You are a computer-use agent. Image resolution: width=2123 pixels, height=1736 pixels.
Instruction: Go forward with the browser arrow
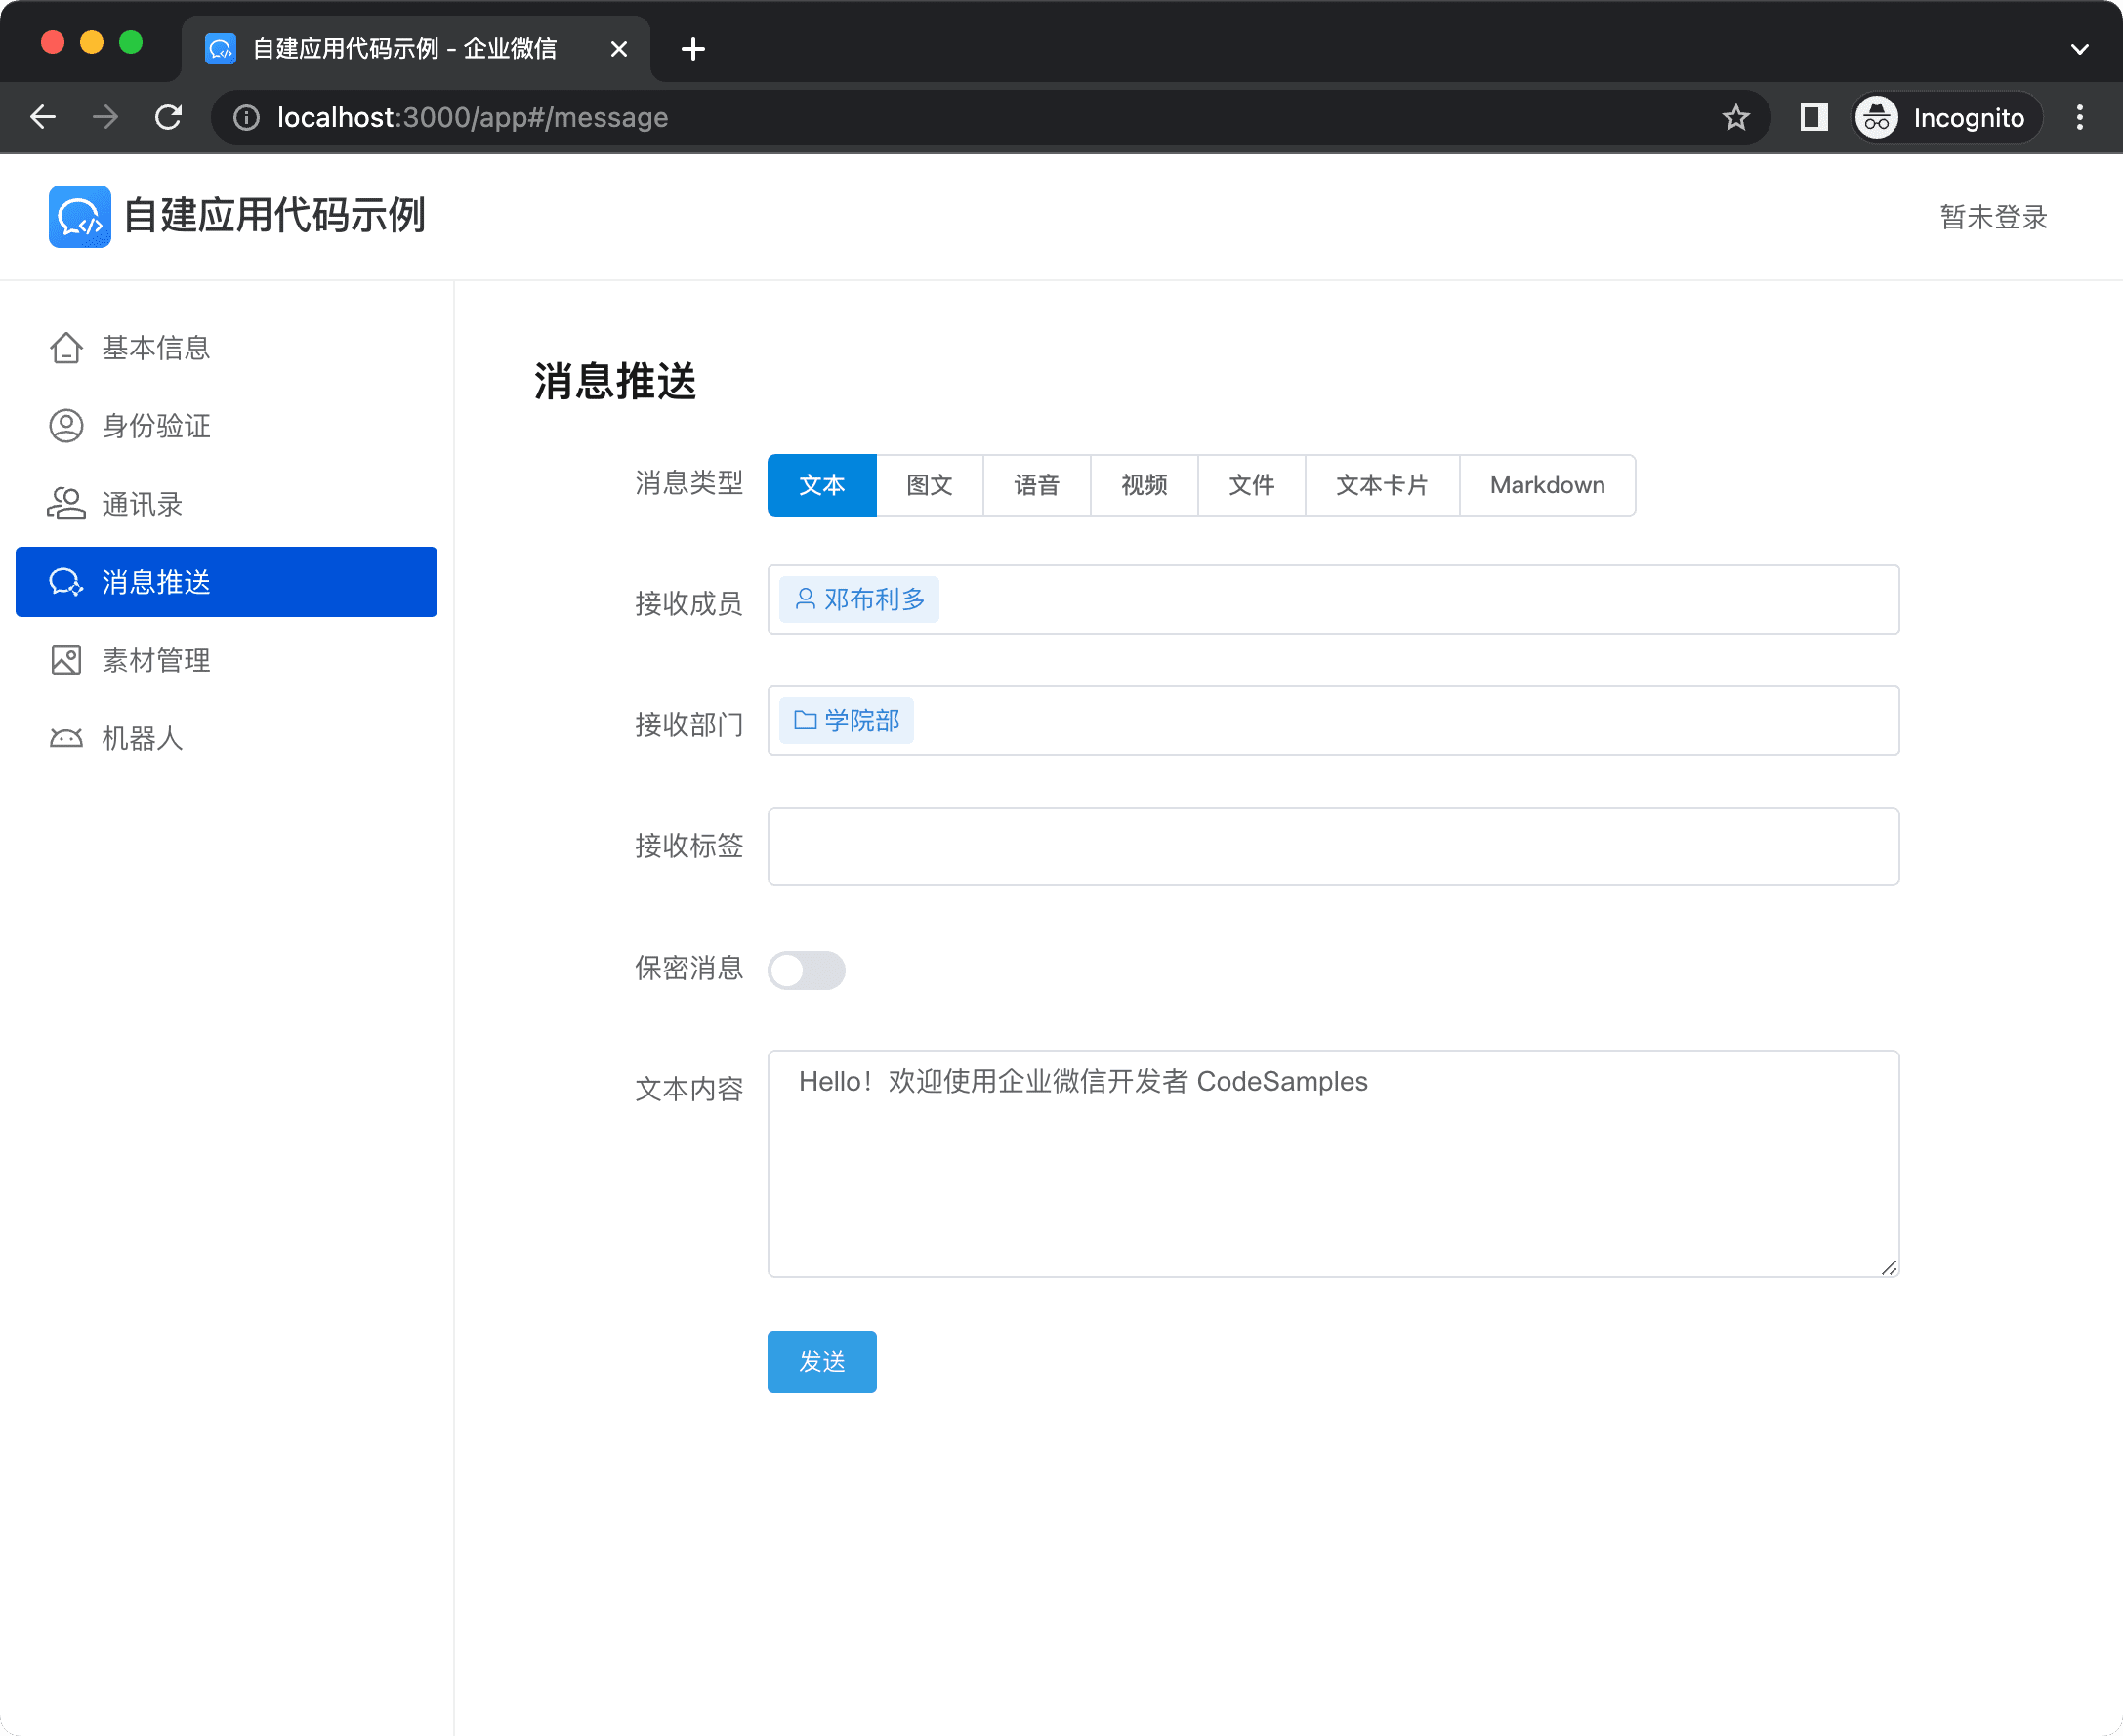(x=105, y=117)
